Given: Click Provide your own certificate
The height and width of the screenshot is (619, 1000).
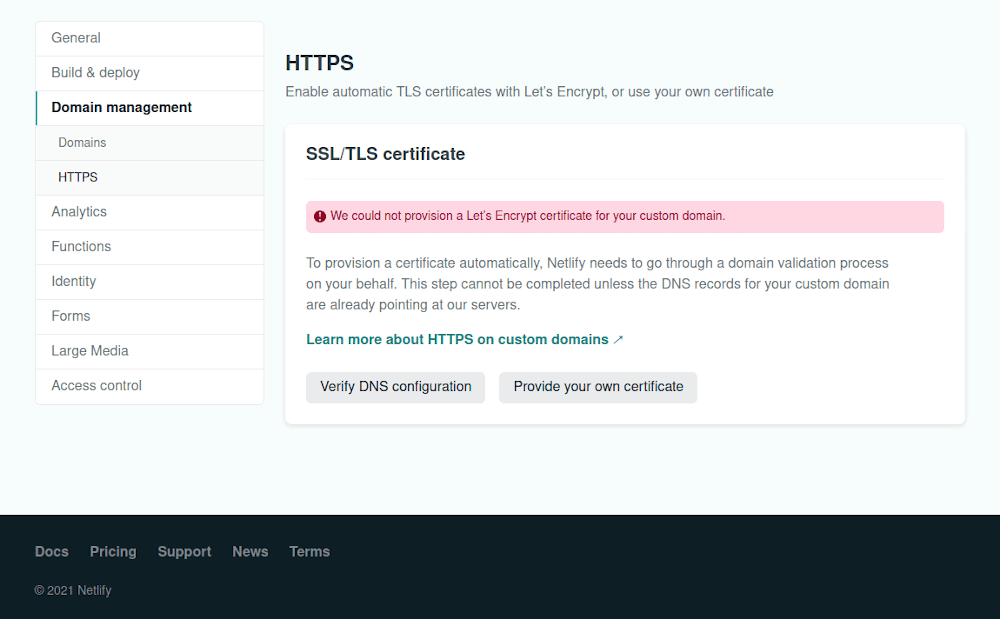Looking at the screenshot, I should point(598,387).
